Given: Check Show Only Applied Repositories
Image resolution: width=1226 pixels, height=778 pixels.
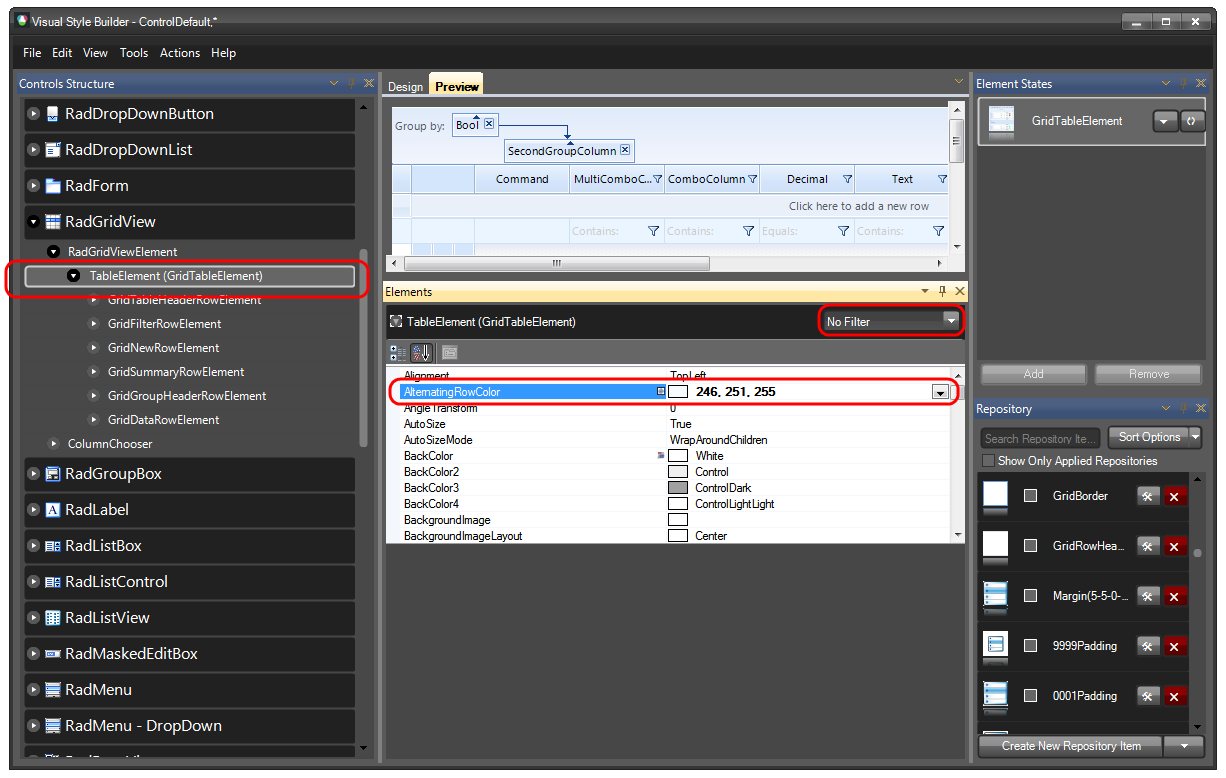Looking at the screenshot, I should (x=989, y=461).
